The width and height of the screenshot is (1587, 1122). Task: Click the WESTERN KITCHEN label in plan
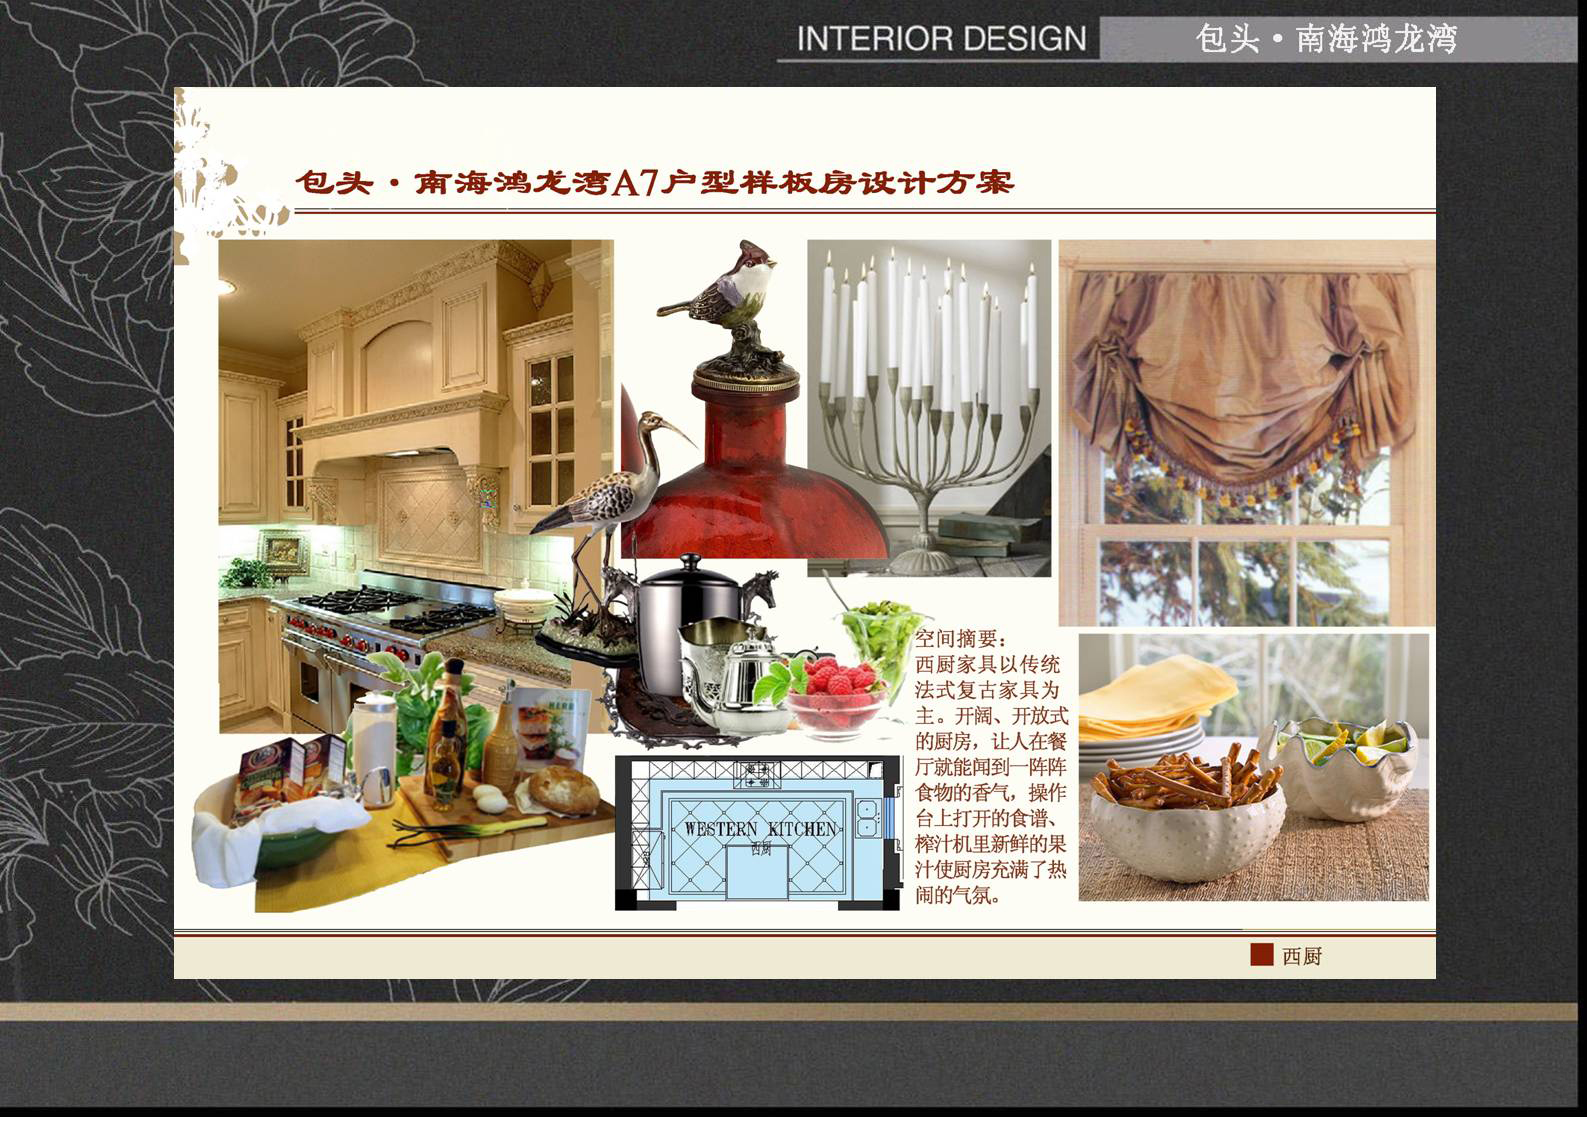(760, 829)
